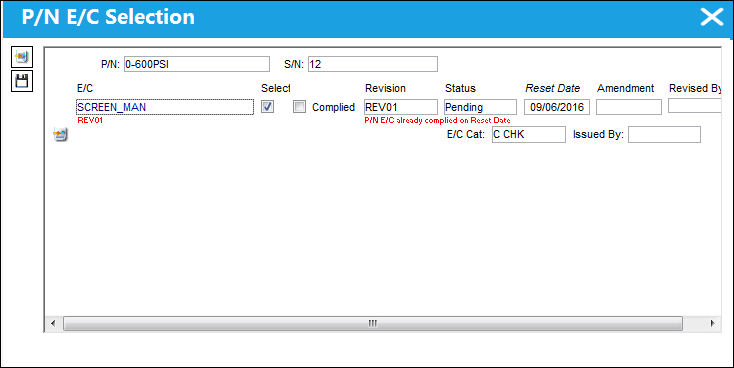Image resolution: width=734 pixels, height=368 pixels.
Task: Click the scrollbar right arrow
Action: tap(712, 324)
